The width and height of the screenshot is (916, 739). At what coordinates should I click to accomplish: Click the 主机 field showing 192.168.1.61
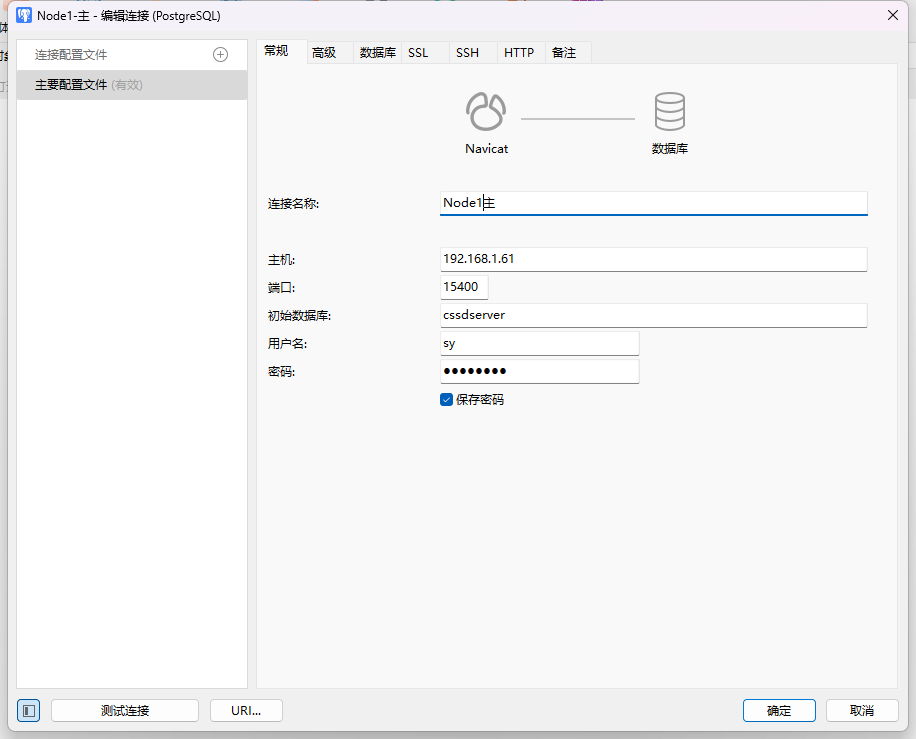point(653,259)
